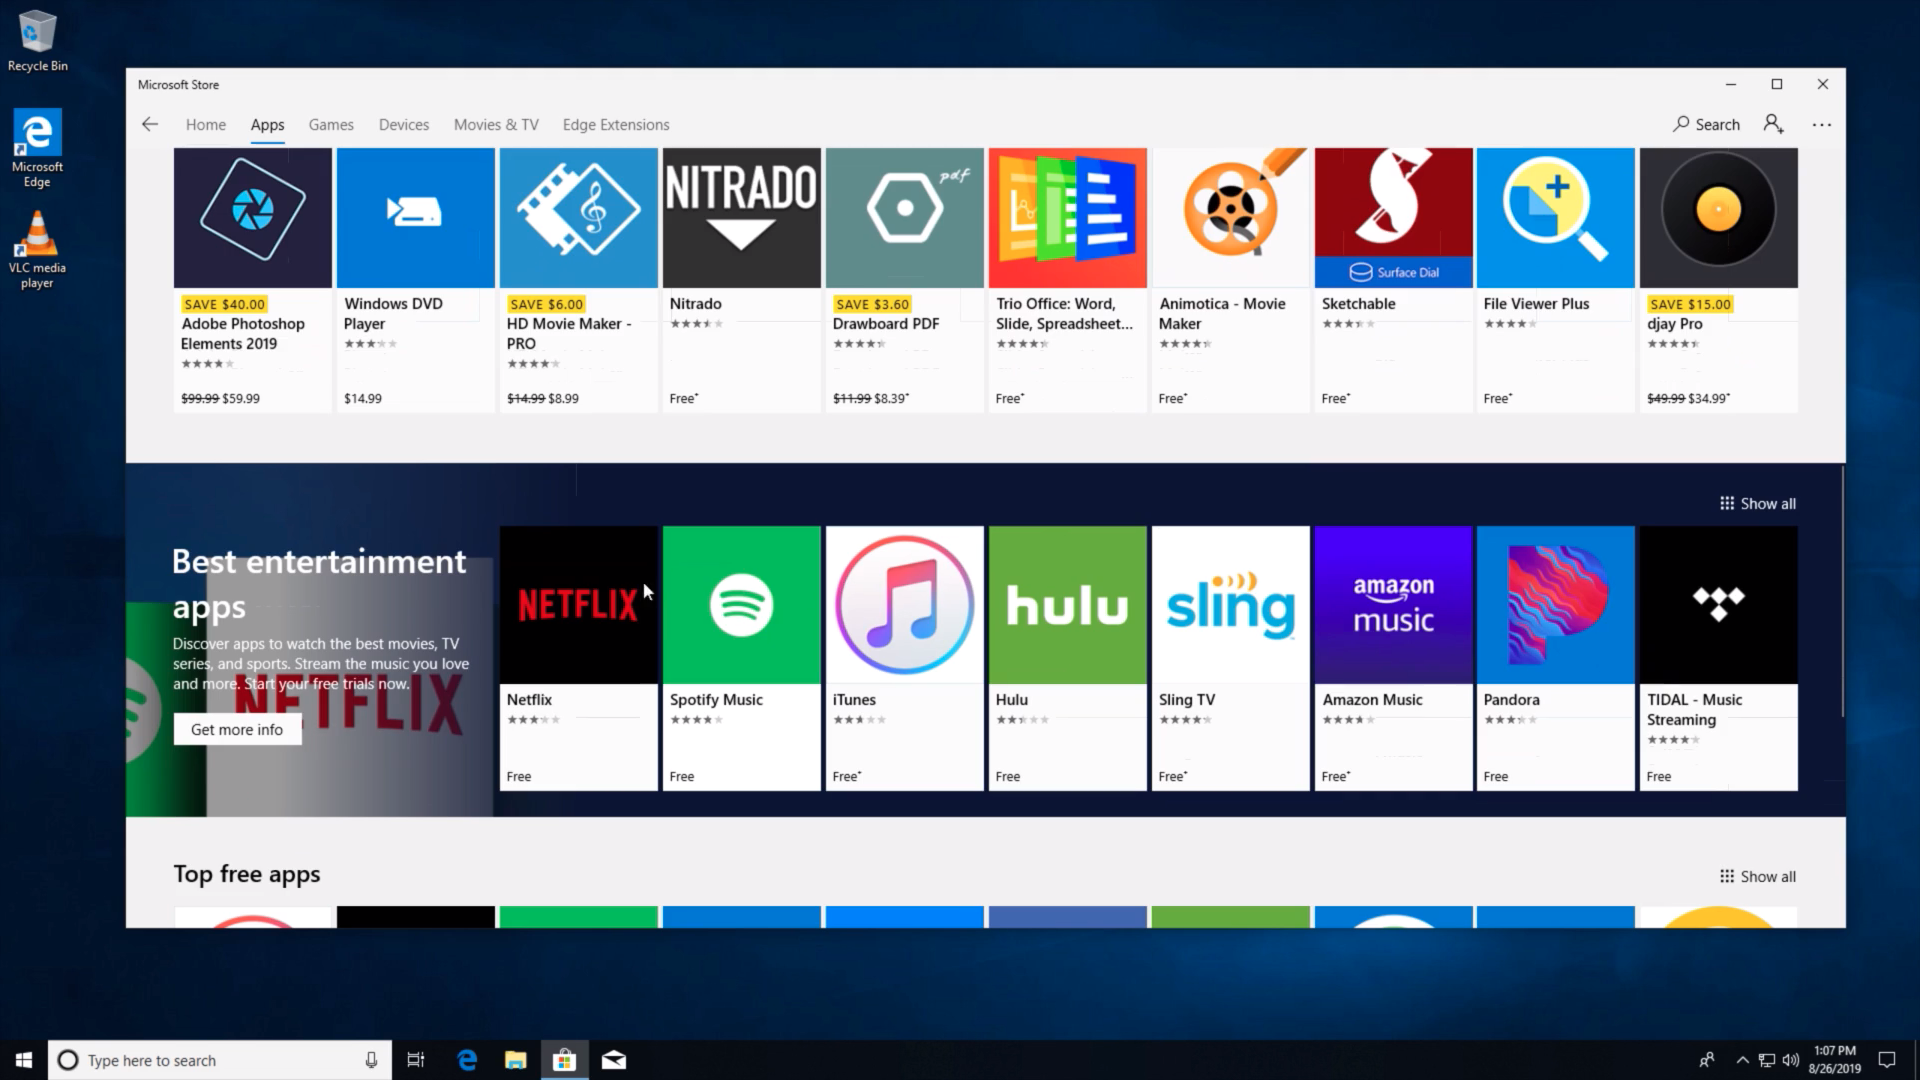Open the volume control in system tray

pos(1790,1060)
